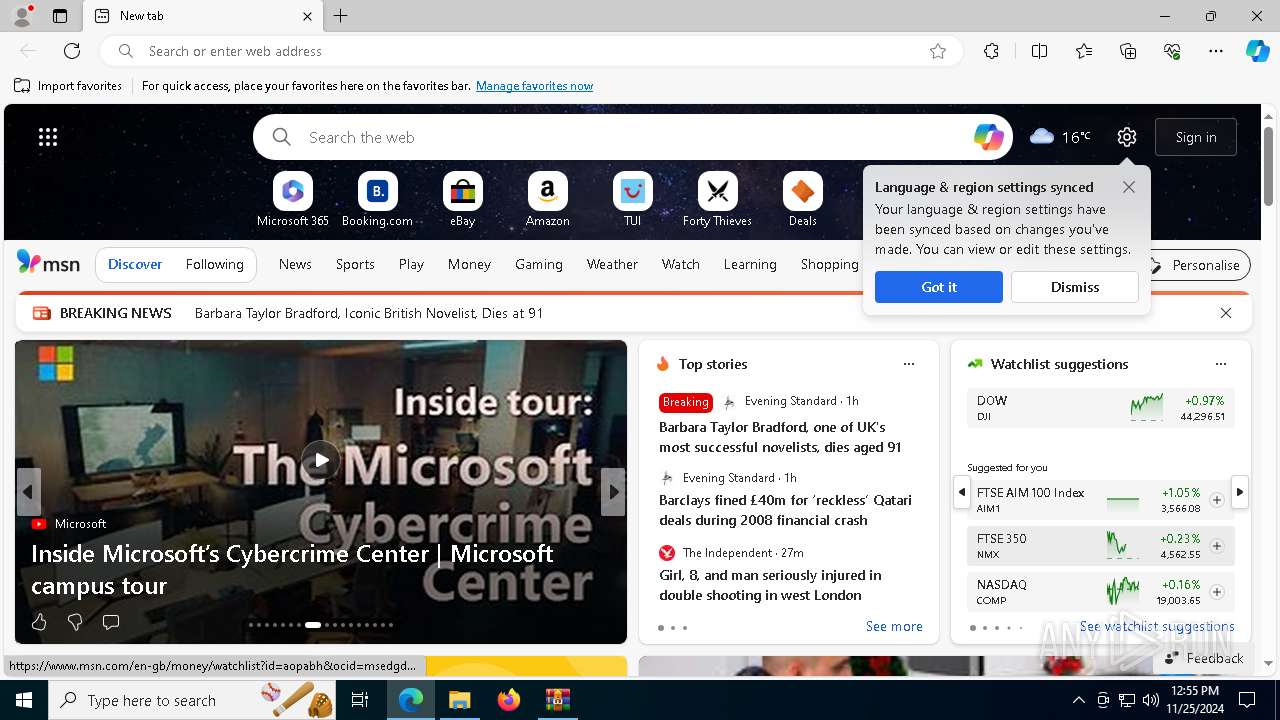Add FTSE AIM 100 Index to watchlist
The width and height of the screenshot is (1280, 720).
tap(1217, 500)
